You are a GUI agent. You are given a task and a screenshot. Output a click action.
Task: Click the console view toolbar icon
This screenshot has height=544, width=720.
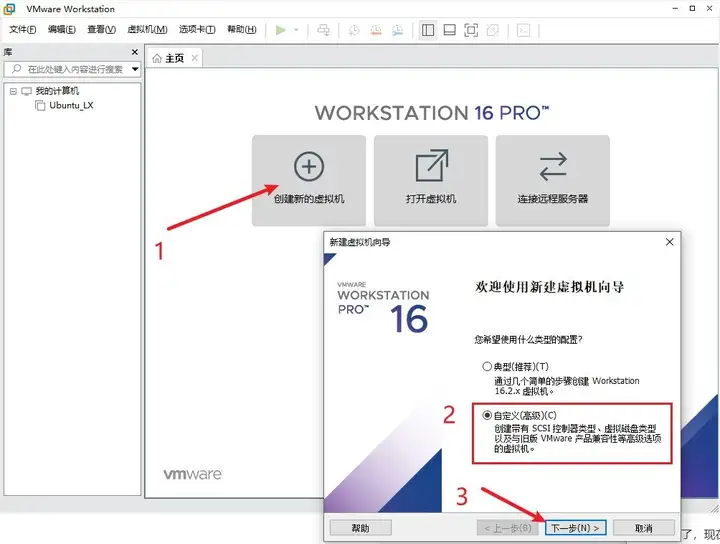523,30
